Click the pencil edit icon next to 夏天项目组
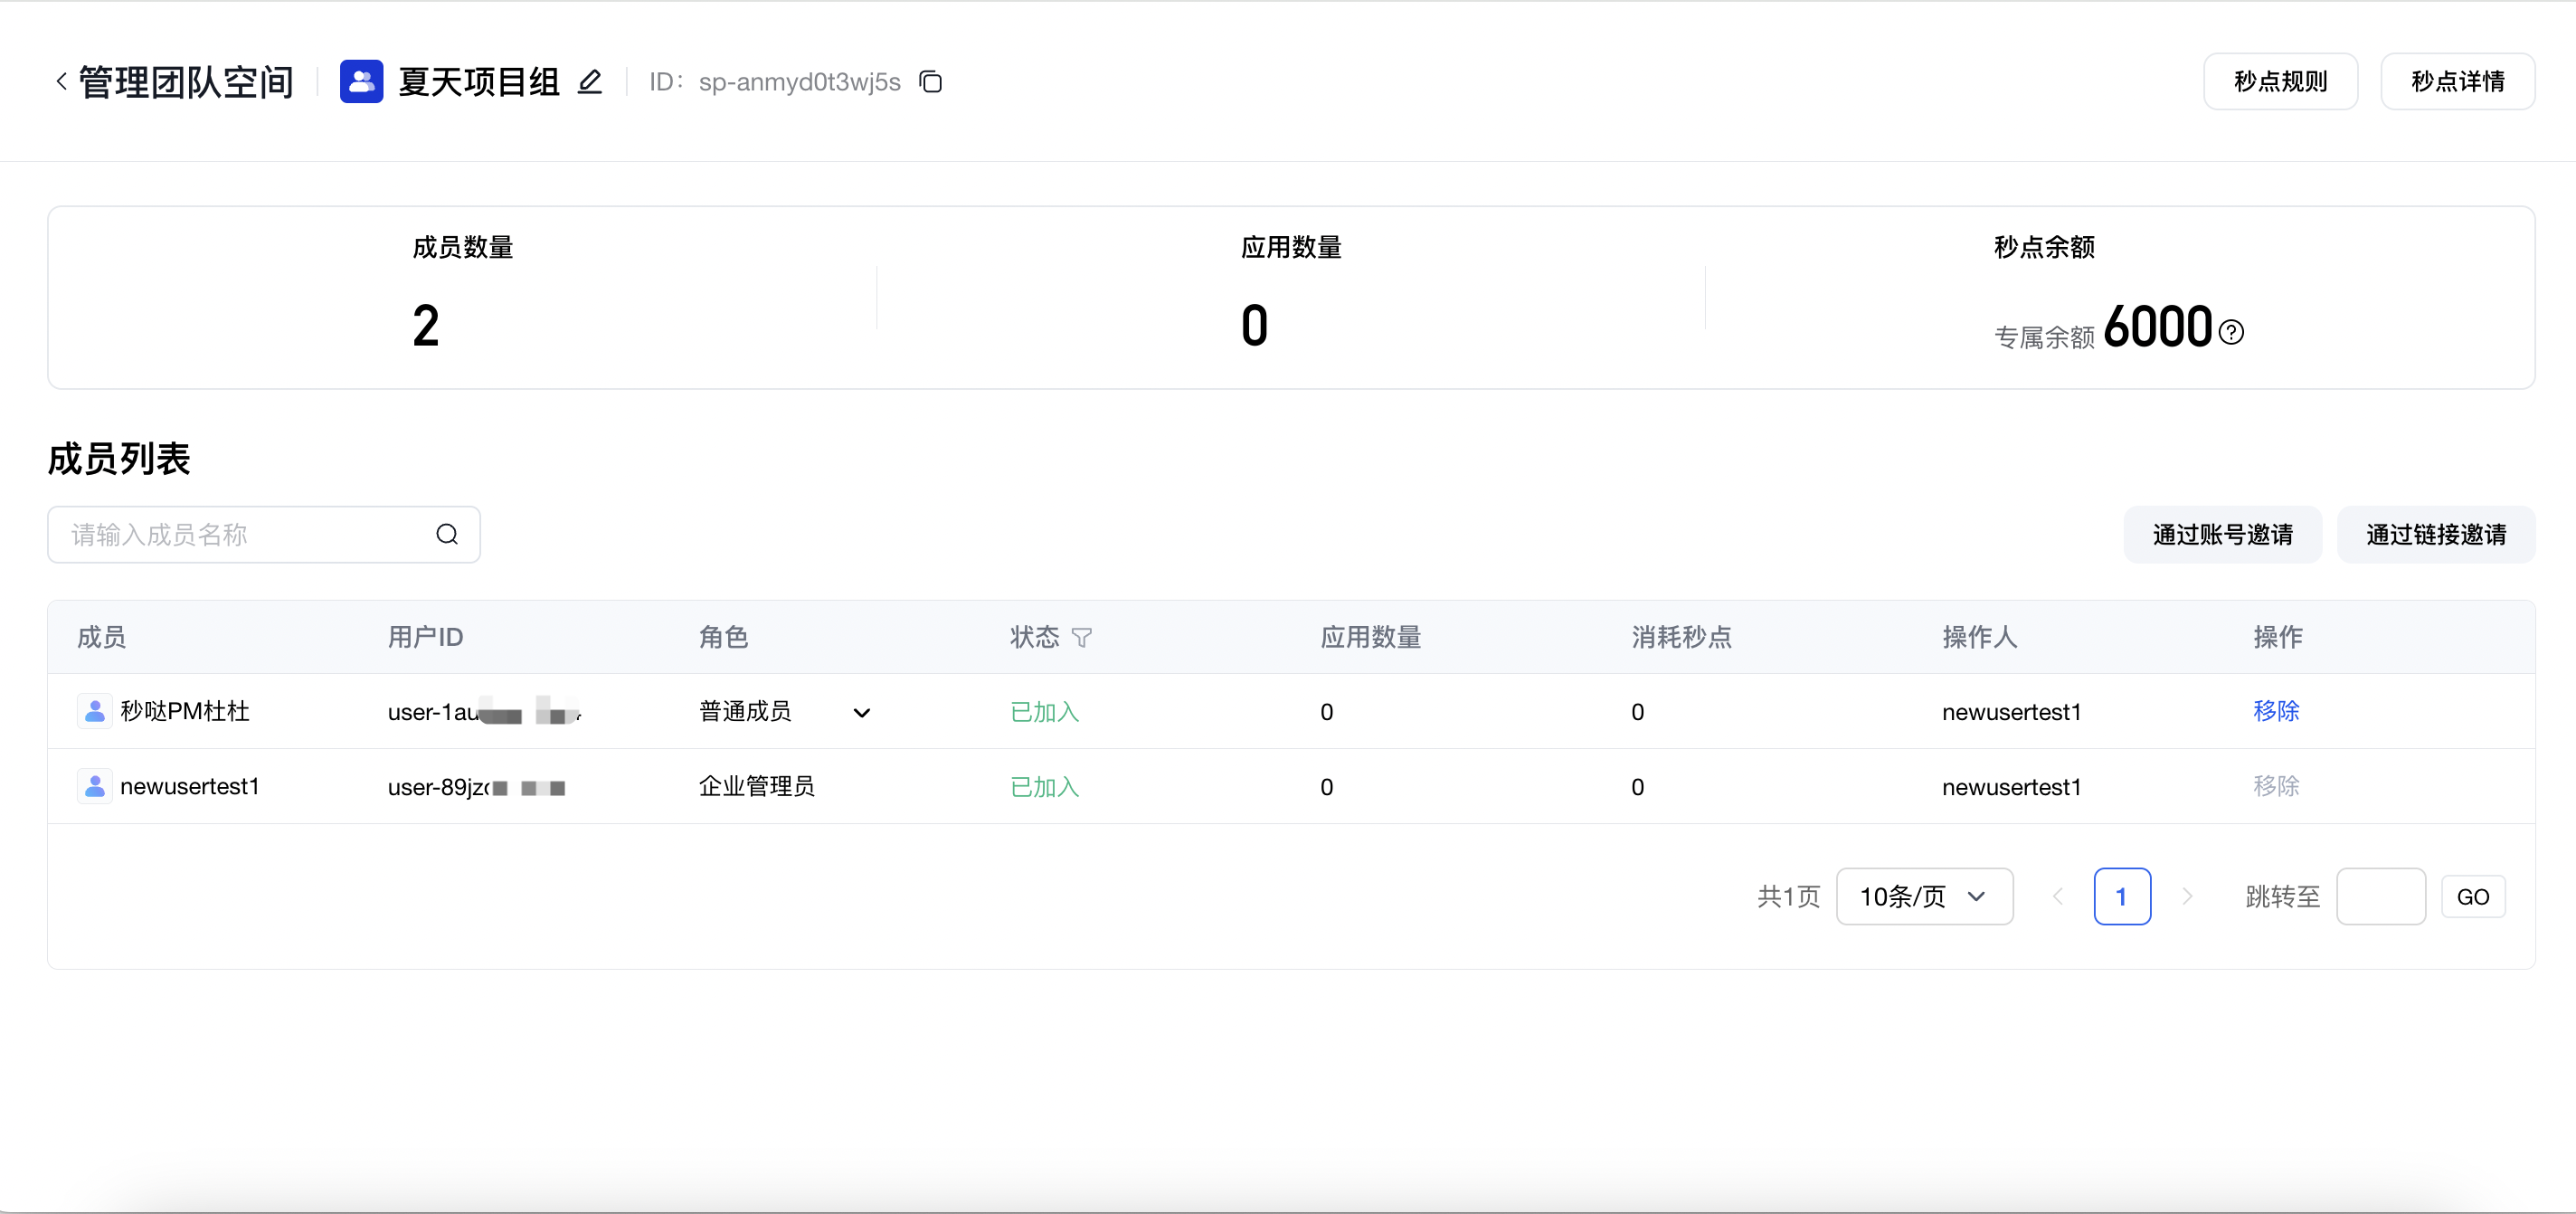This screenshot has height=1214, width=2576. 590,81
